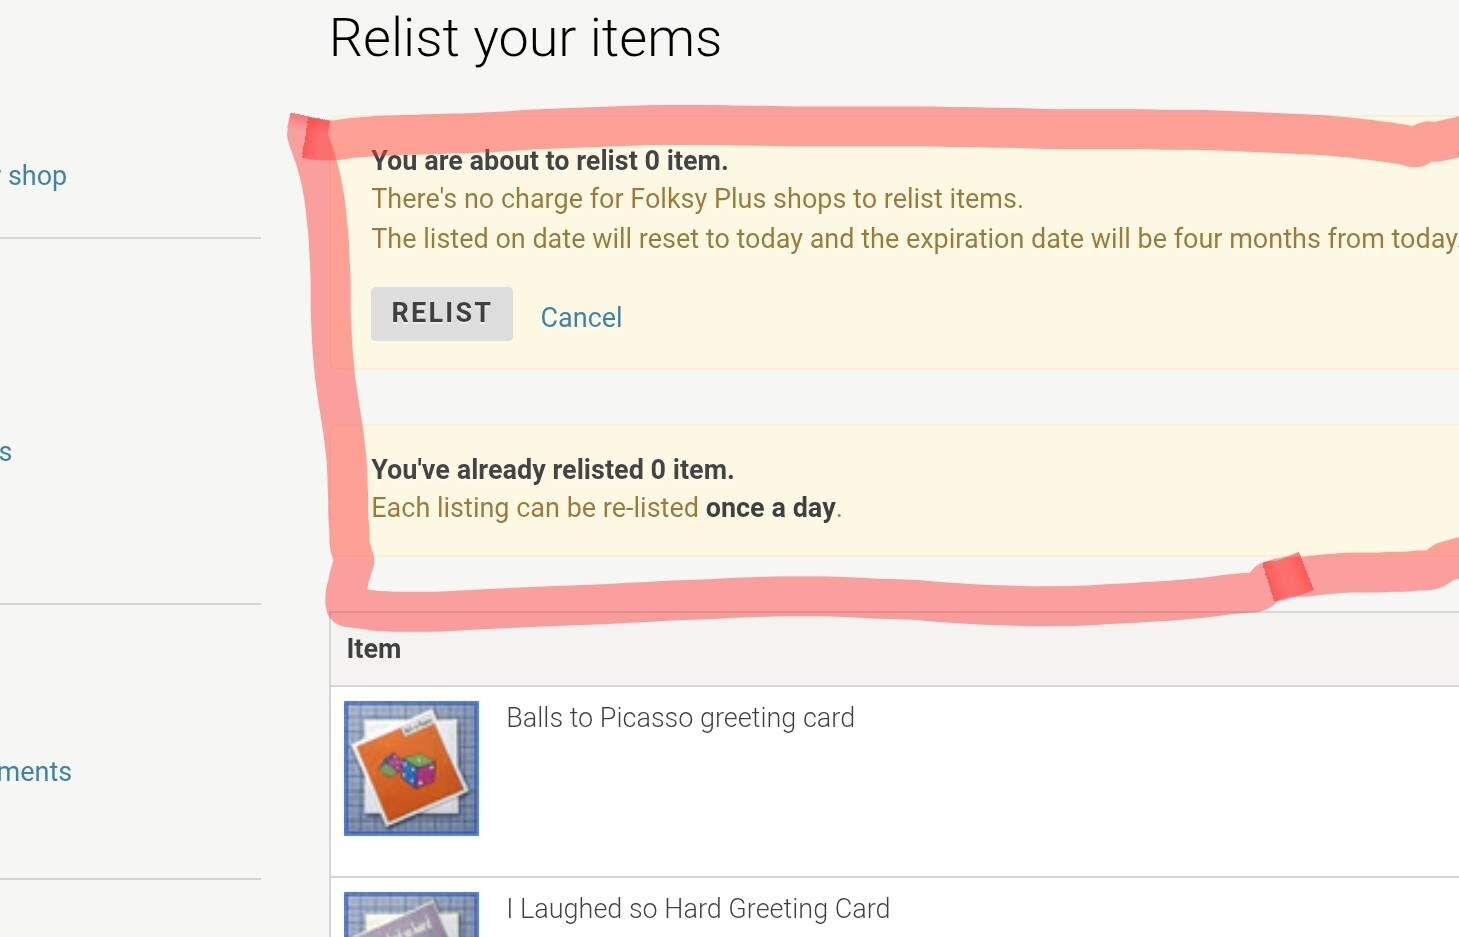Select the I Laughed so Hard Greeting Card title
This screenshot has width=1459, height=937.
698,909
